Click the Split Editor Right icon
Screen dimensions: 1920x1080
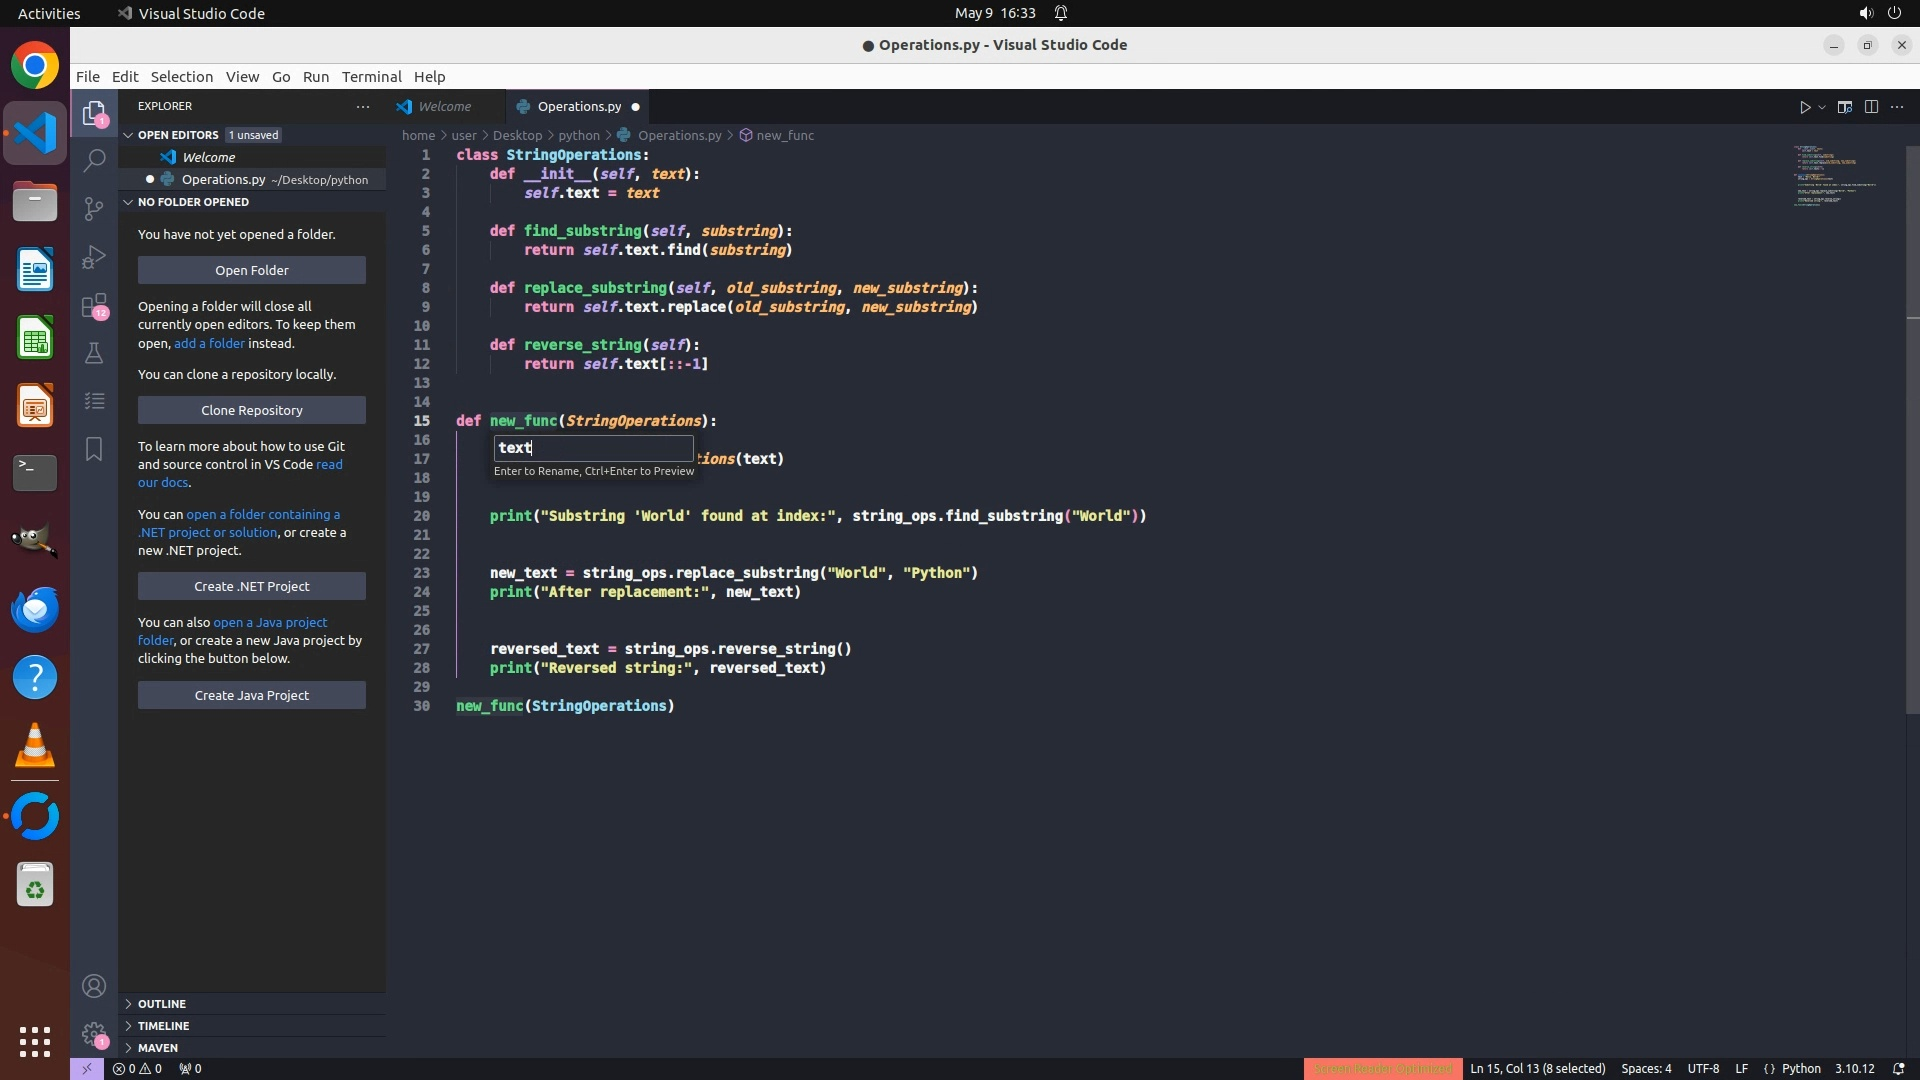click(x=1871, y=107)
